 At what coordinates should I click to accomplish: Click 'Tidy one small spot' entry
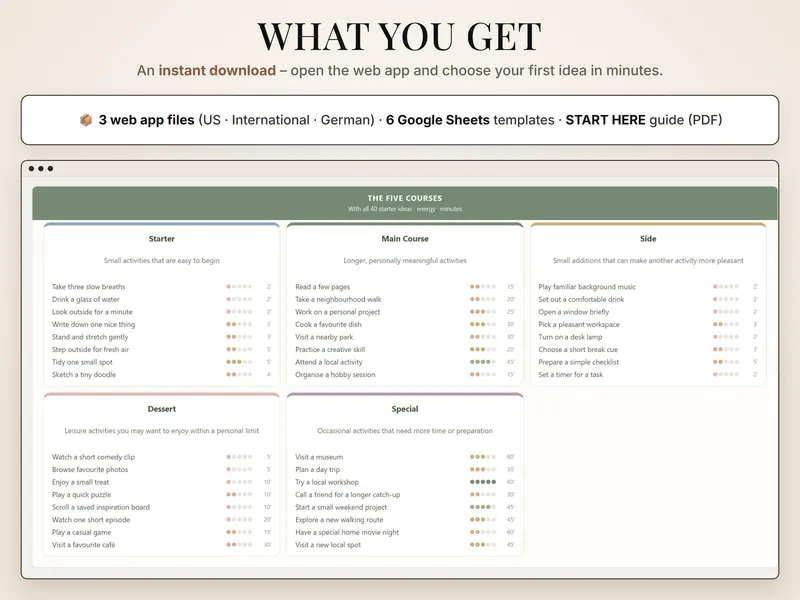162,362
